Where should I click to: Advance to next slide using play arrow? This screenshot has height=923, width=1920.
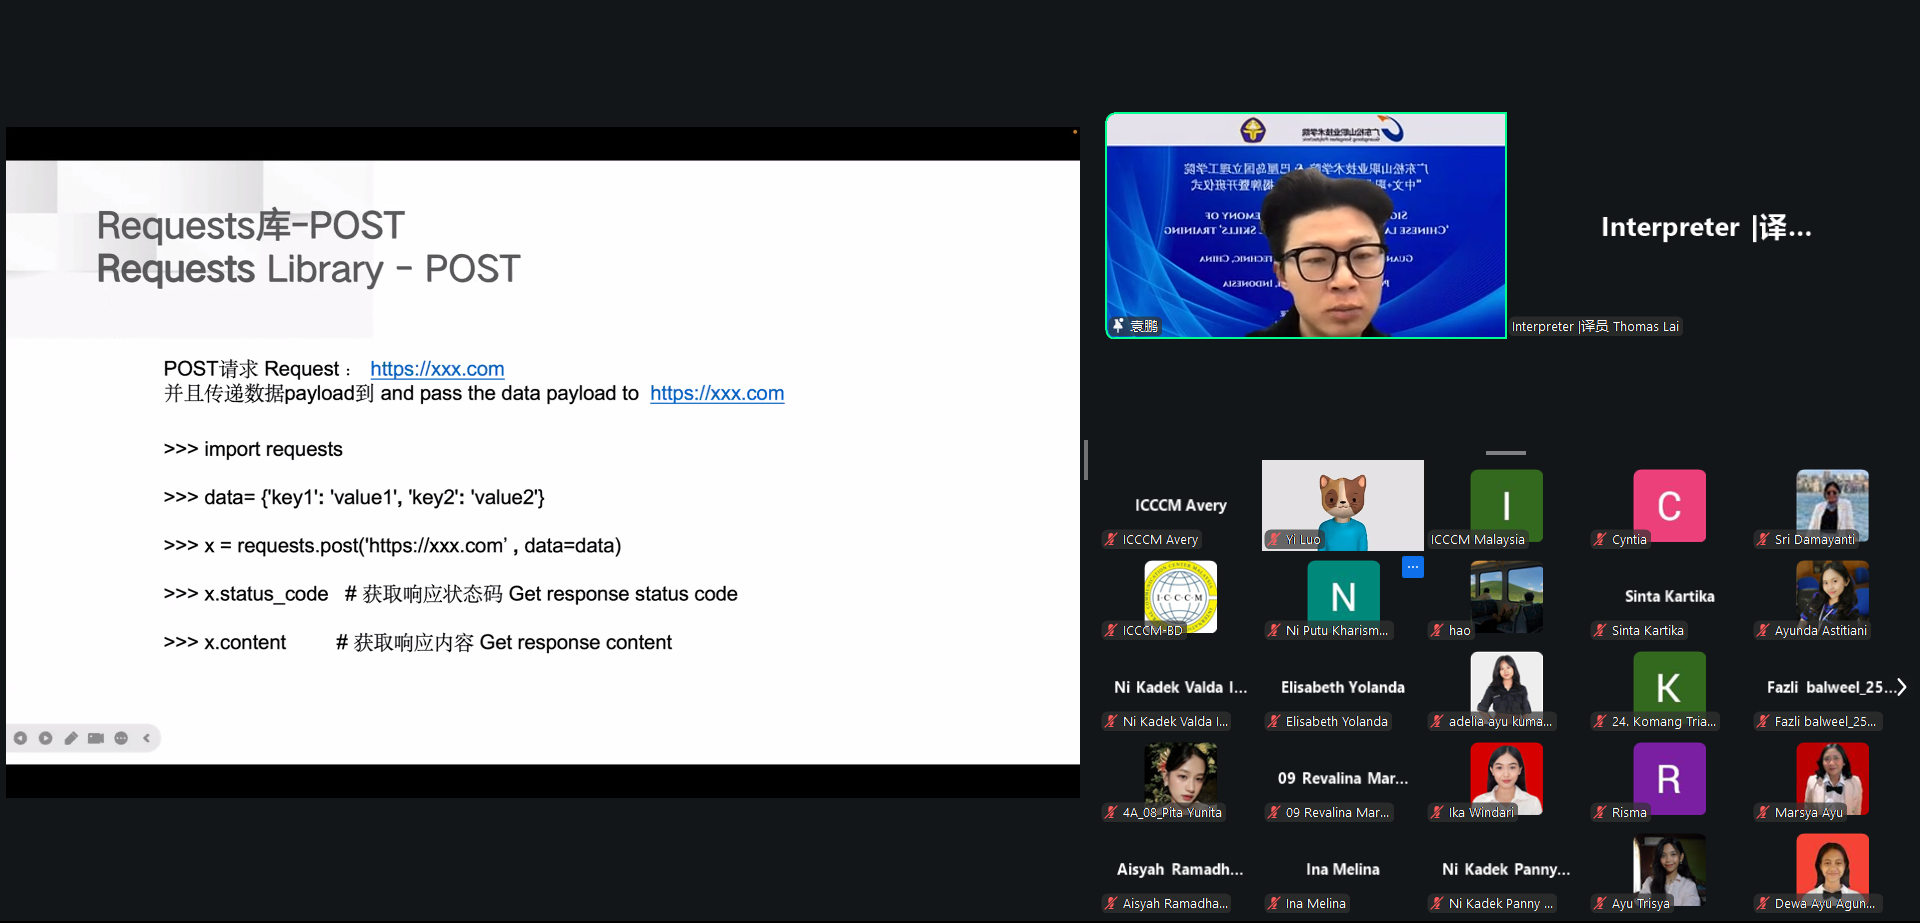[x=46, y=738]
